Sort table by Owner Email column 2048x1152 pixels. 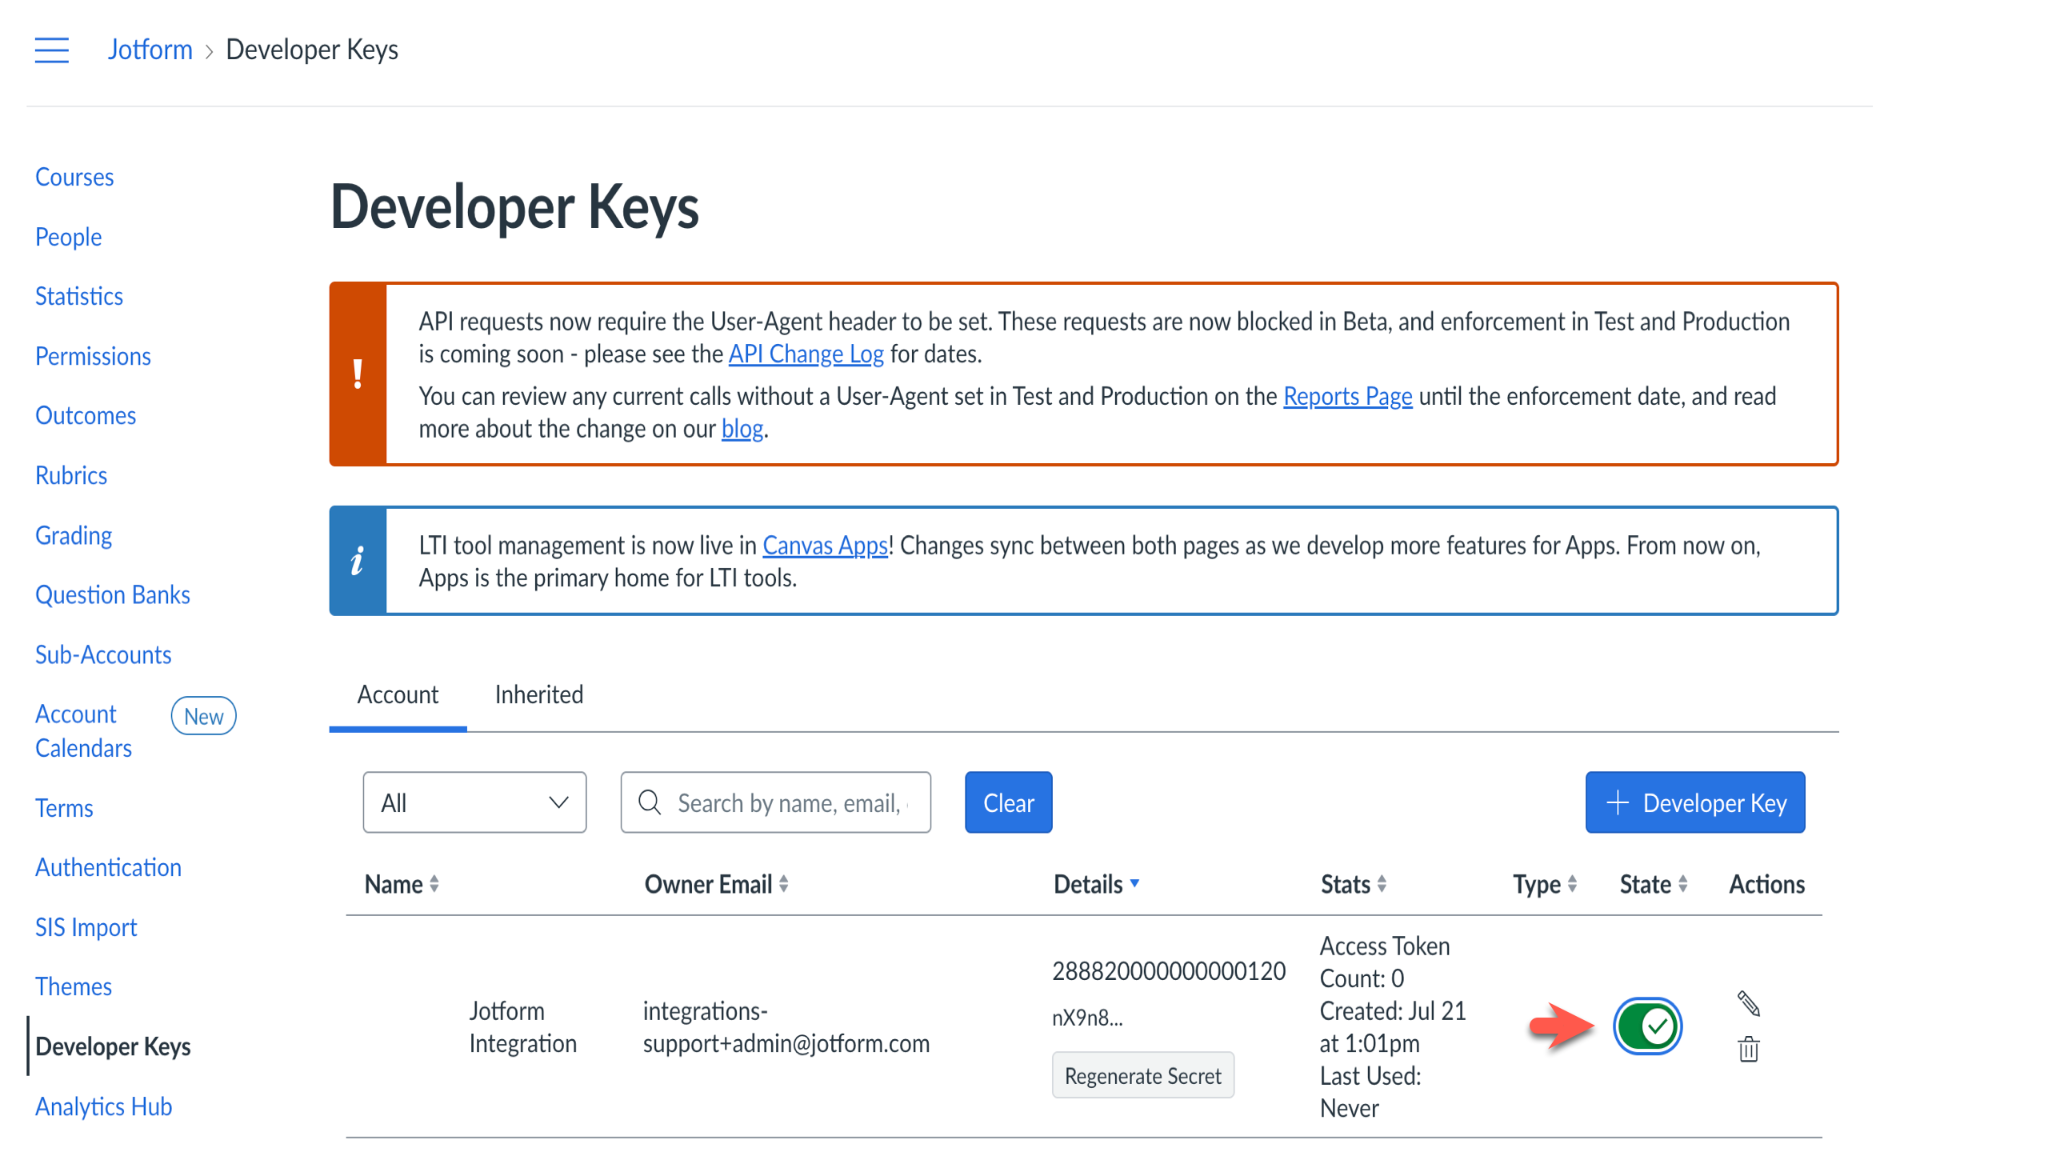pos(717,884)
